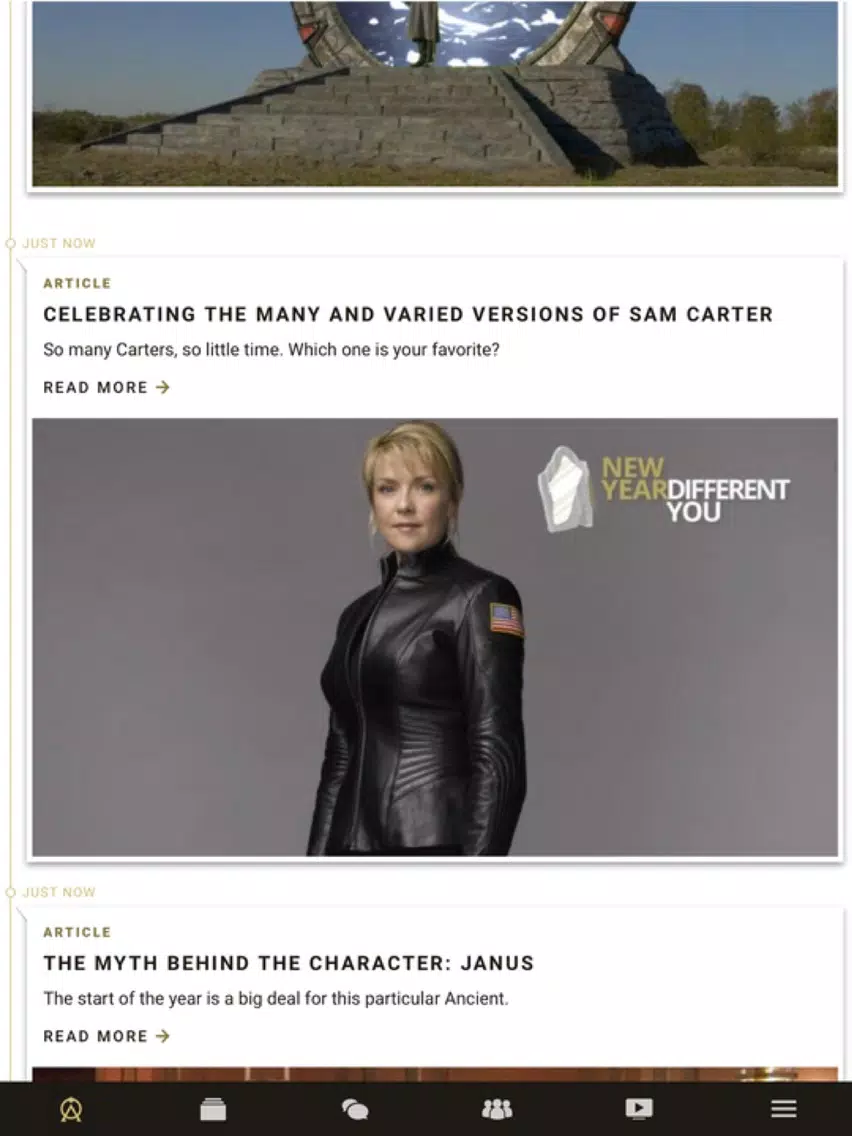Click Read More arrow under Janus article
This screenshot has height=1136, width=852.
click(x=163, y=1036)
